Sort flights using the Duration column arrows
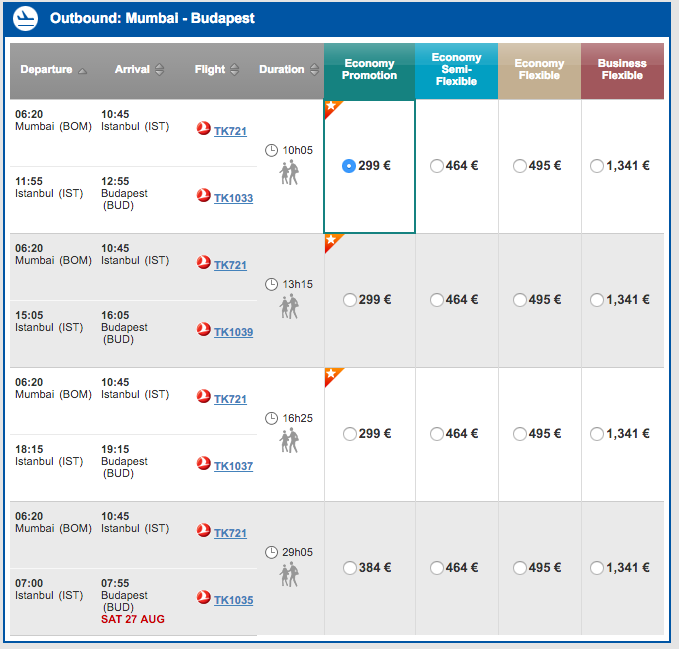 tap(315, 69)
